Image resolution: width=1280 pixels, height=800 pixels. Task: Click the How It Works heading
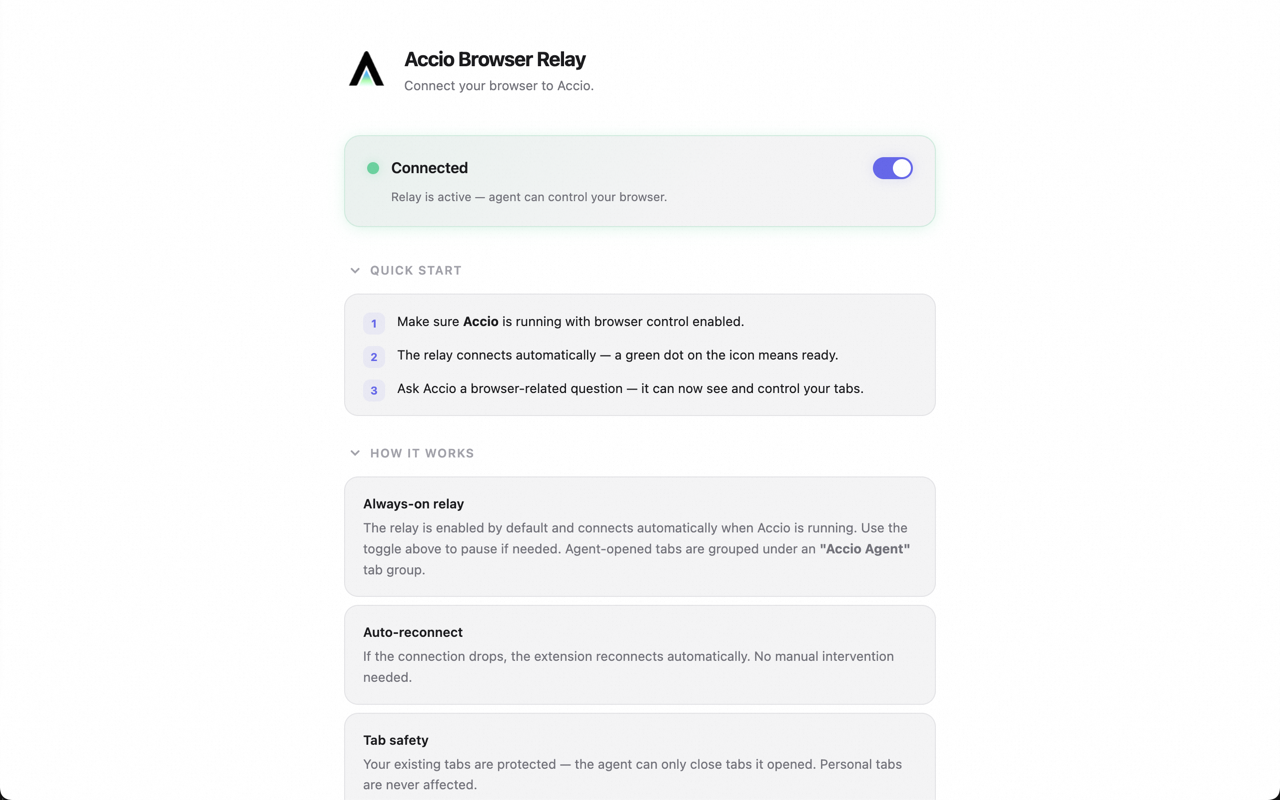pos(422,453)
